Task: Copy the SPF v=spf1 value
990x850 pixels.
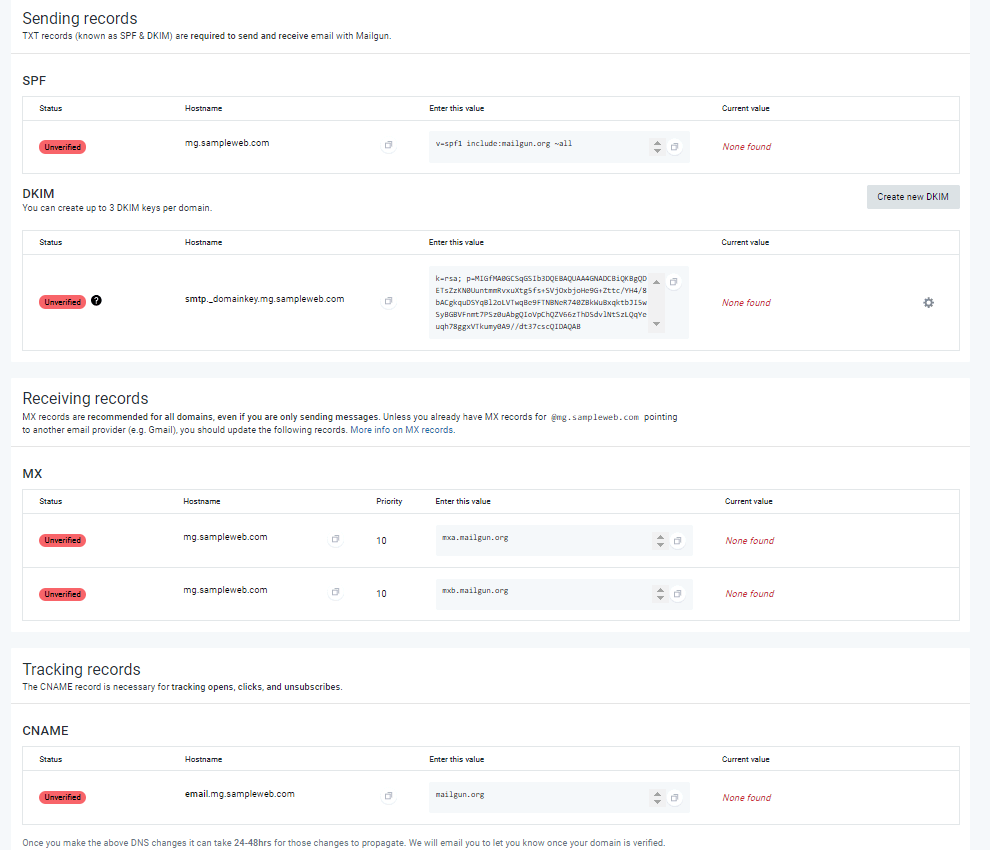Action: click(x=675, y=147)
